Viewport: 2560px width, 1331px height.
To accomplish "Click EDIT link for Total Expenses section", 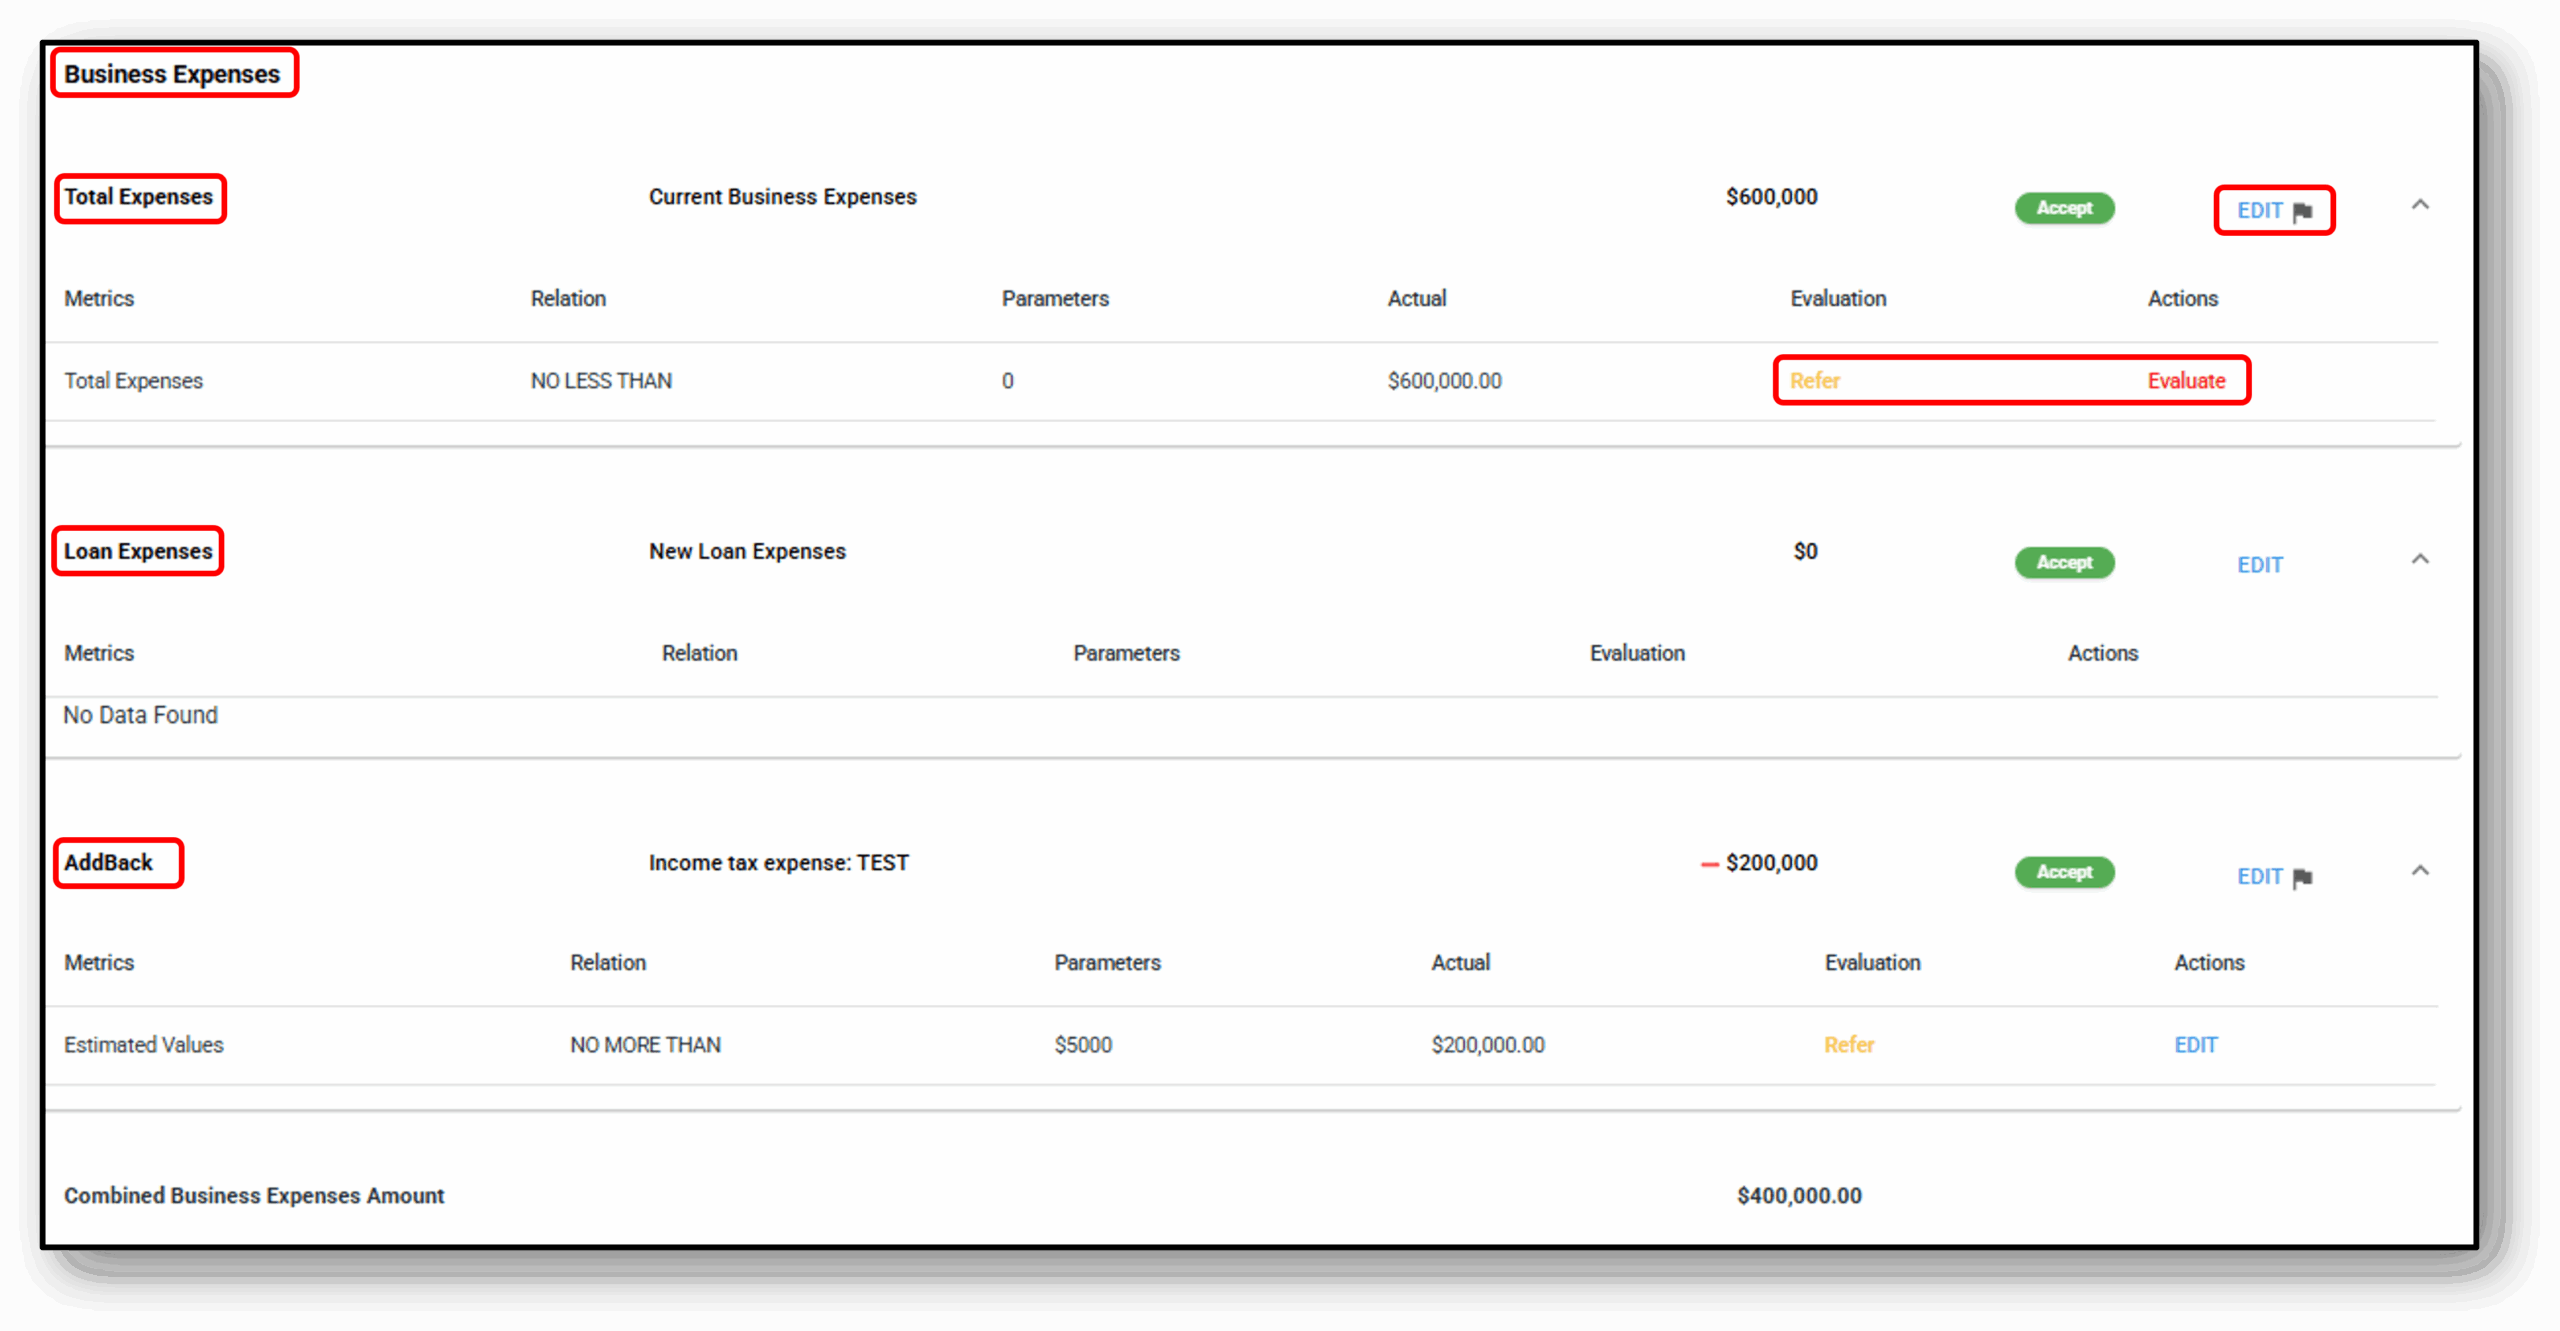I will pyautogui.click(x=2259, y=211).
